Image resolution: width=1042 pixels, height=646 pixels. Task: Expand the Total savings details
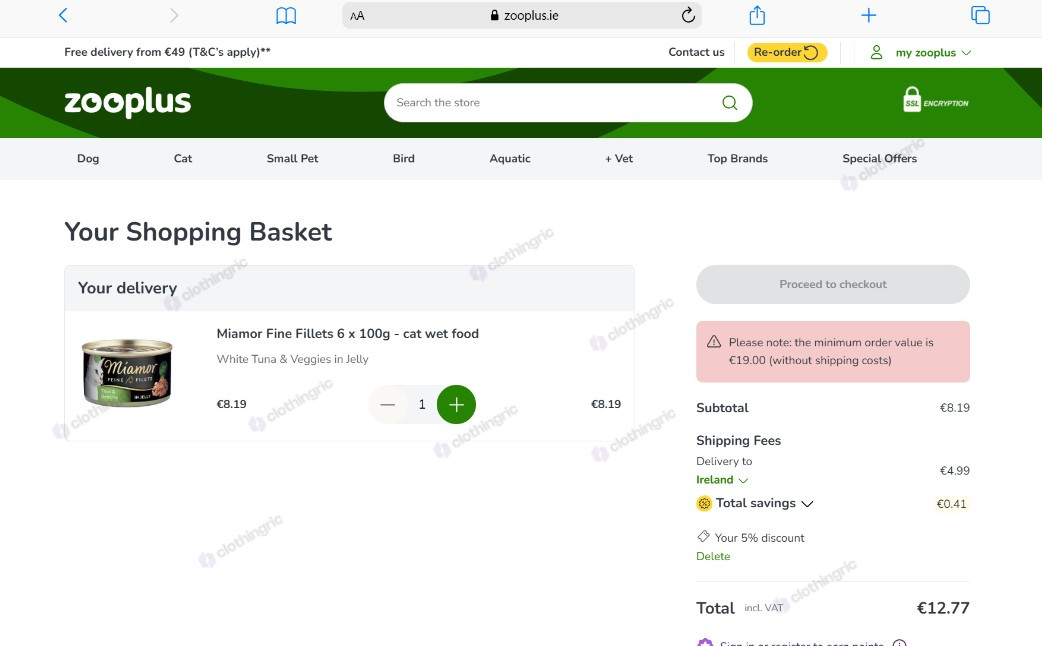[x=807, y=504]
